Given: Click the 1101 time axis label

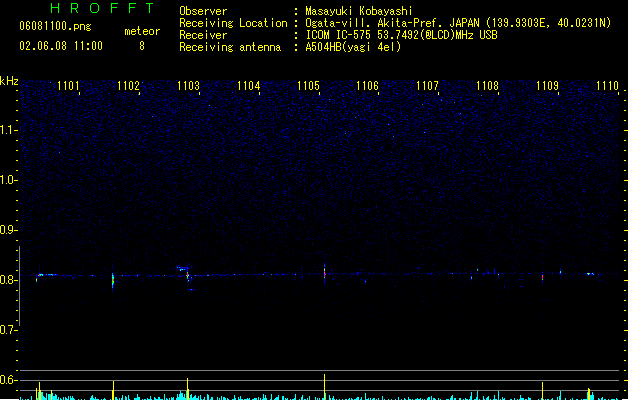Looking at the screenshot, I should tap(68, 86).
